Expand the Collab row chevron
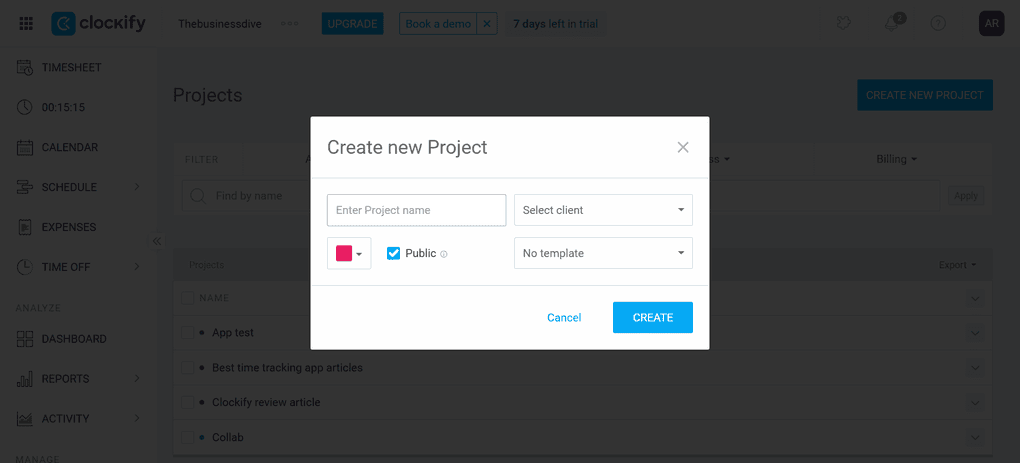Screen dimensions: 1020x463 tap(974, 438)
